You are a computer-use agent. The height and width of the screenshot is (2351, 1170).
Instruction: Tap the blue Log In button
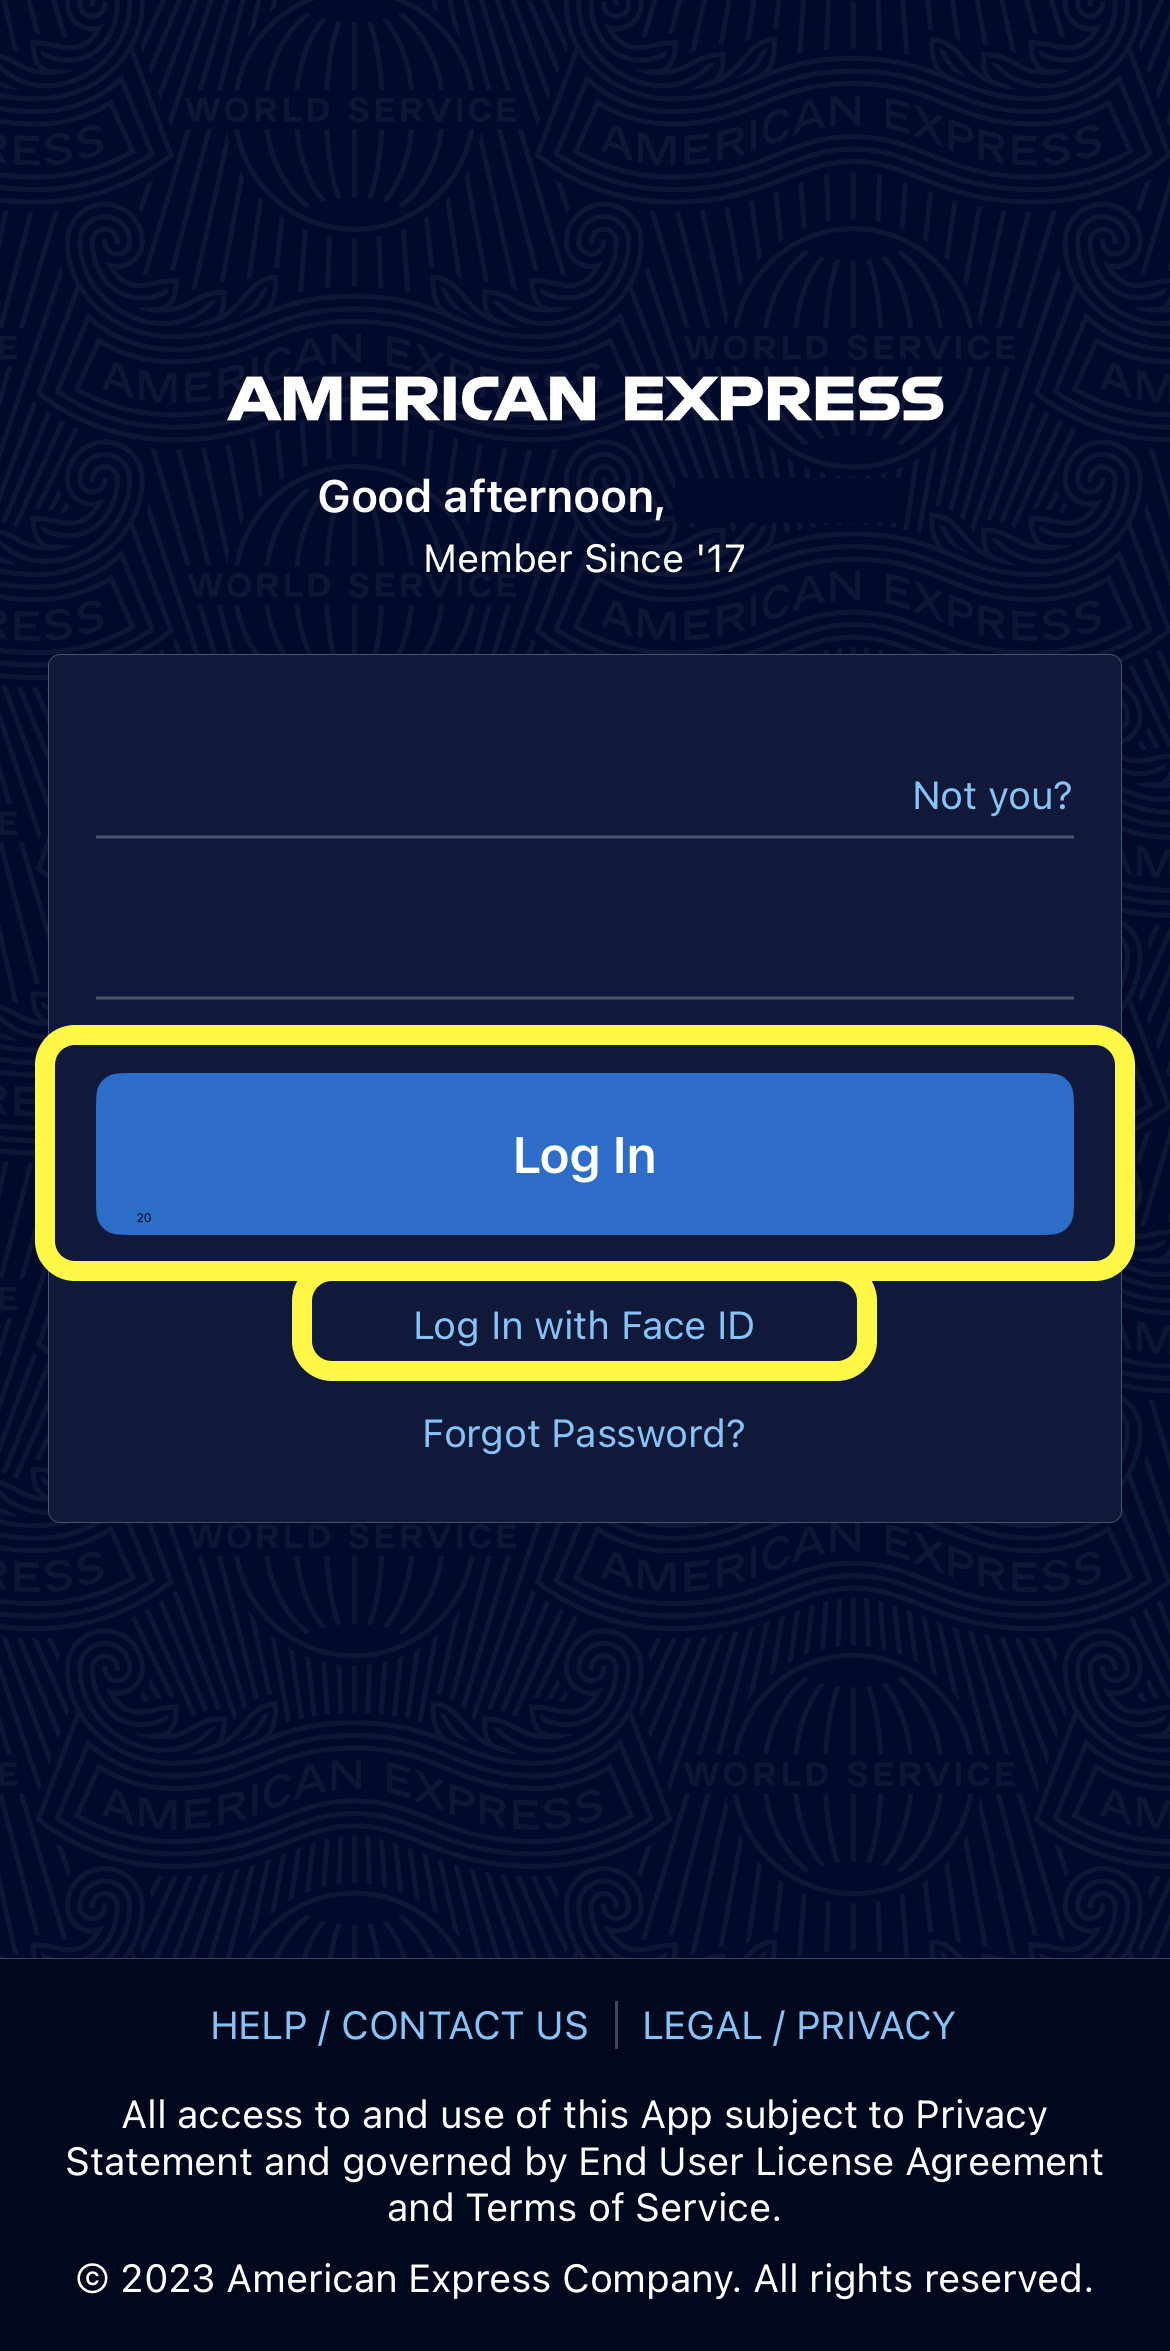point(585,1154)
